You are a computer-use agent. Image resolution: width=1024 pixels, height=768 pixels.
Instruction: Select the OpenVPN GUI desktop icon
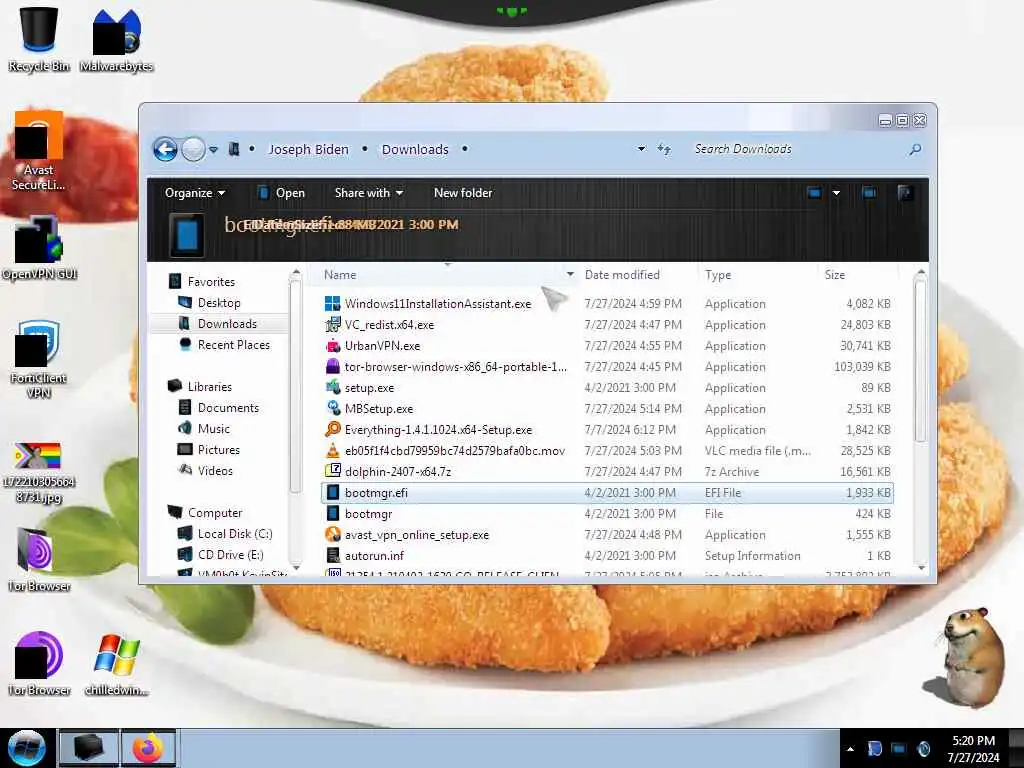(x=39, y=248)
